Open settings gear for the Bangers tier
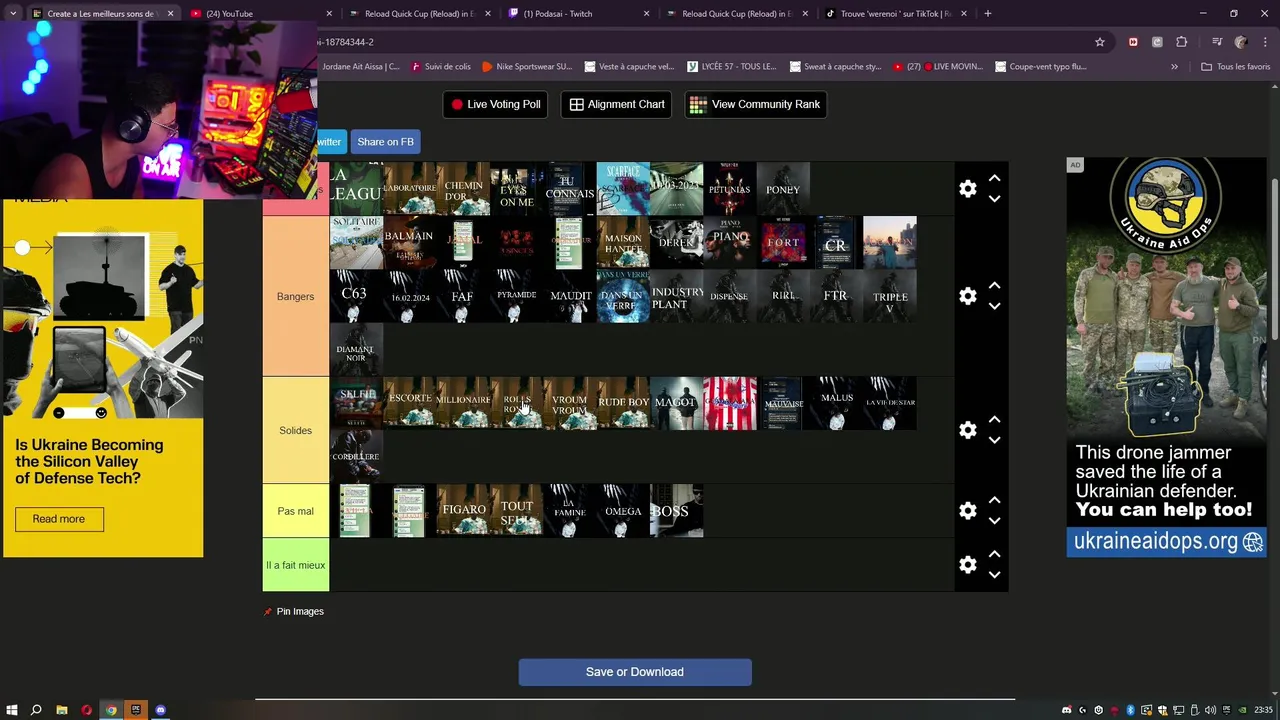 (x=967, y=296)
